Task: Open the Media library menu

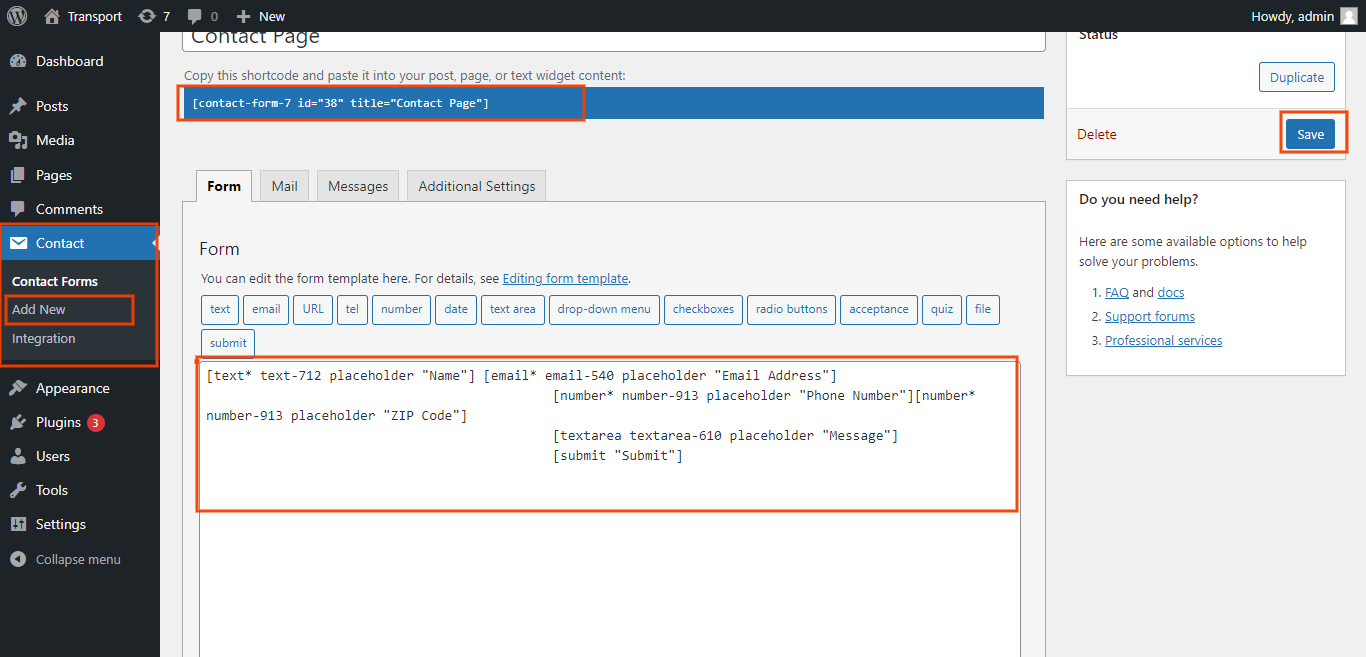Action: [x=55, y=140]
